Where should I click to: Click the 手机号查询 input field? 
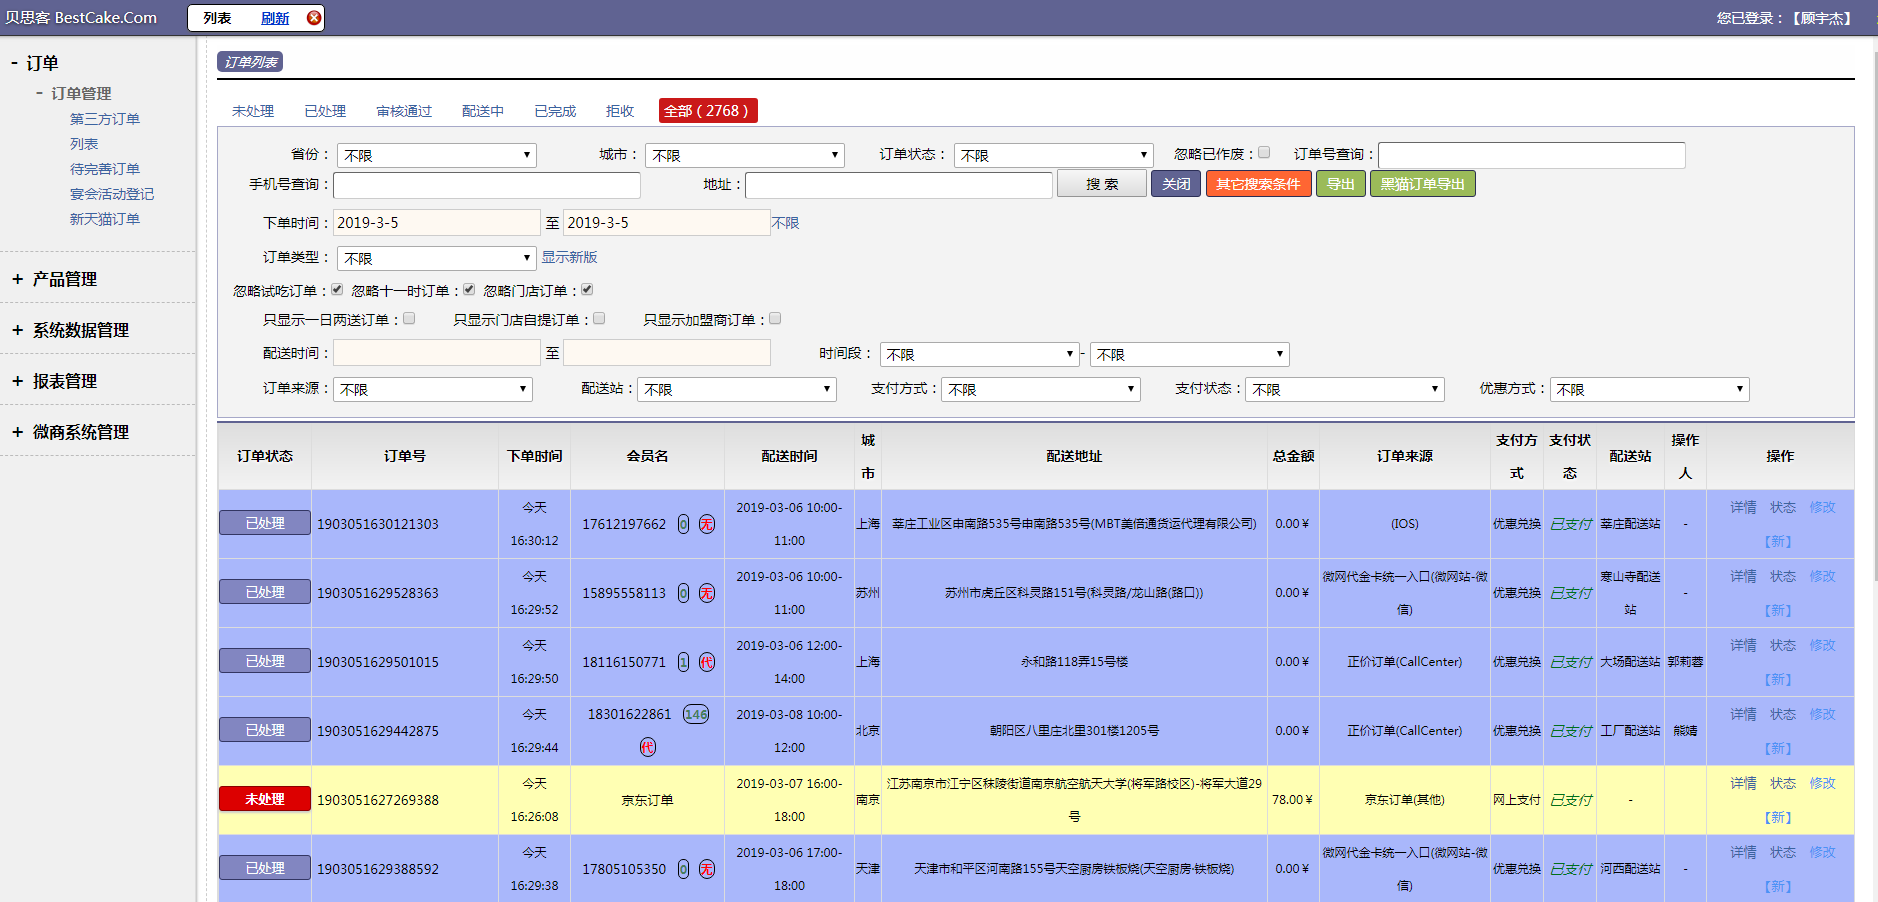click(487, 185)
